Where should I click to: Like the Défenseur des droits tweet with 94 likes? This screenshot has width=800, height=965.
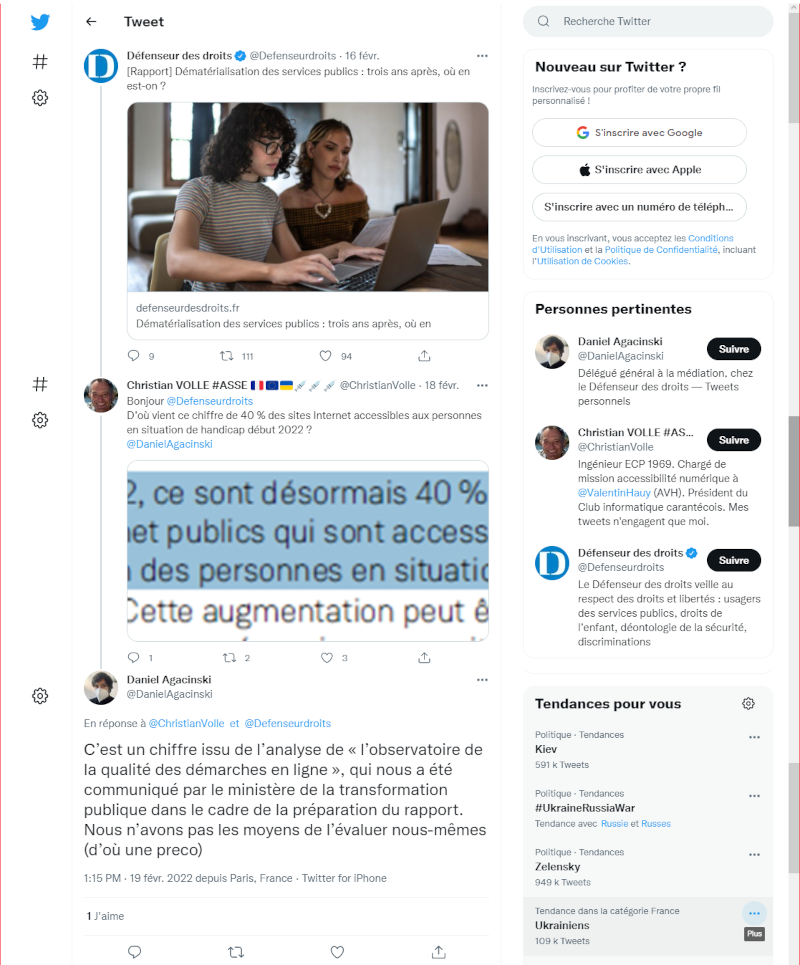(x=326, y=356)
